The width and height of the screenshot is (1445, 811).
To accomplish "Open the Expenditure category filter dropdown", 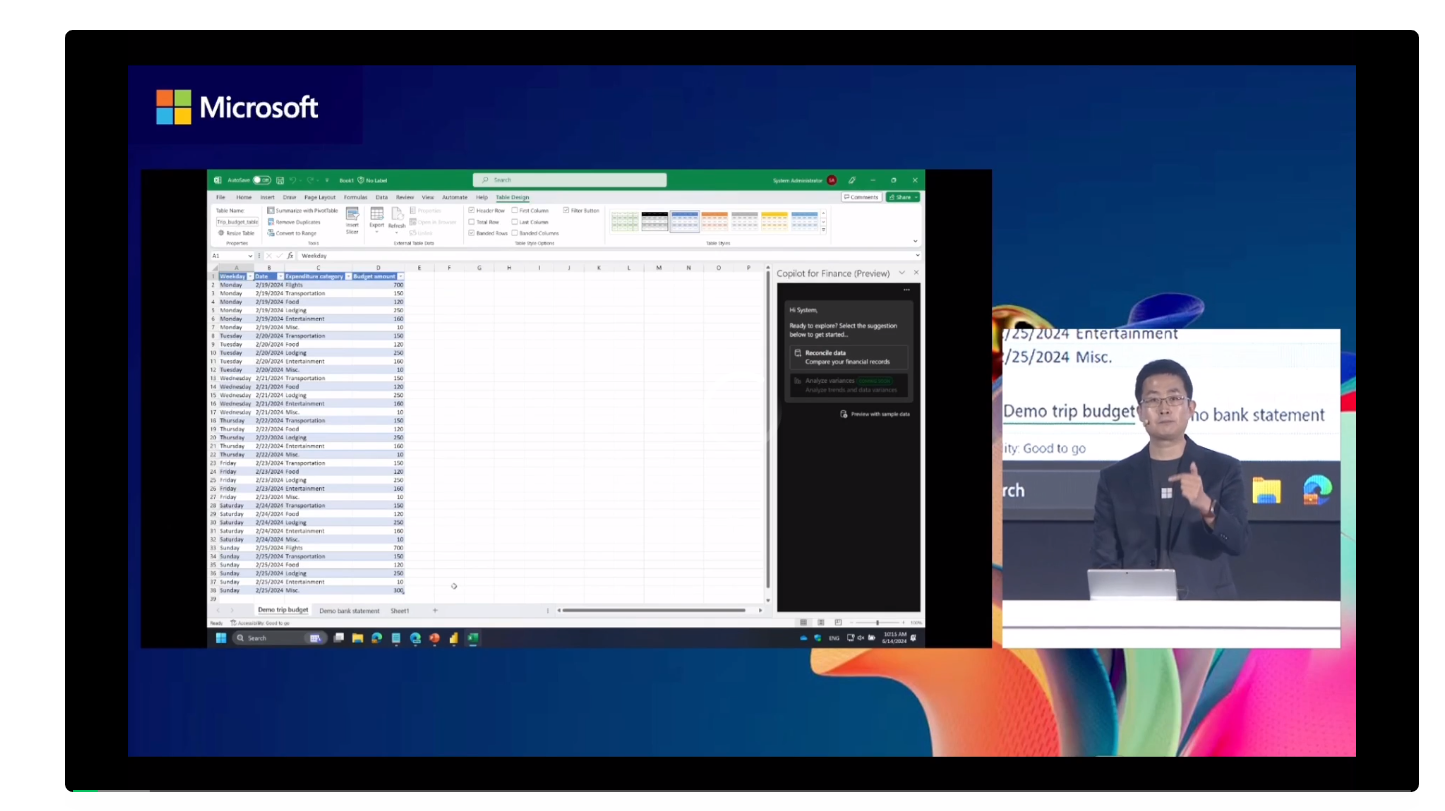I will click(x=348, y=276).
